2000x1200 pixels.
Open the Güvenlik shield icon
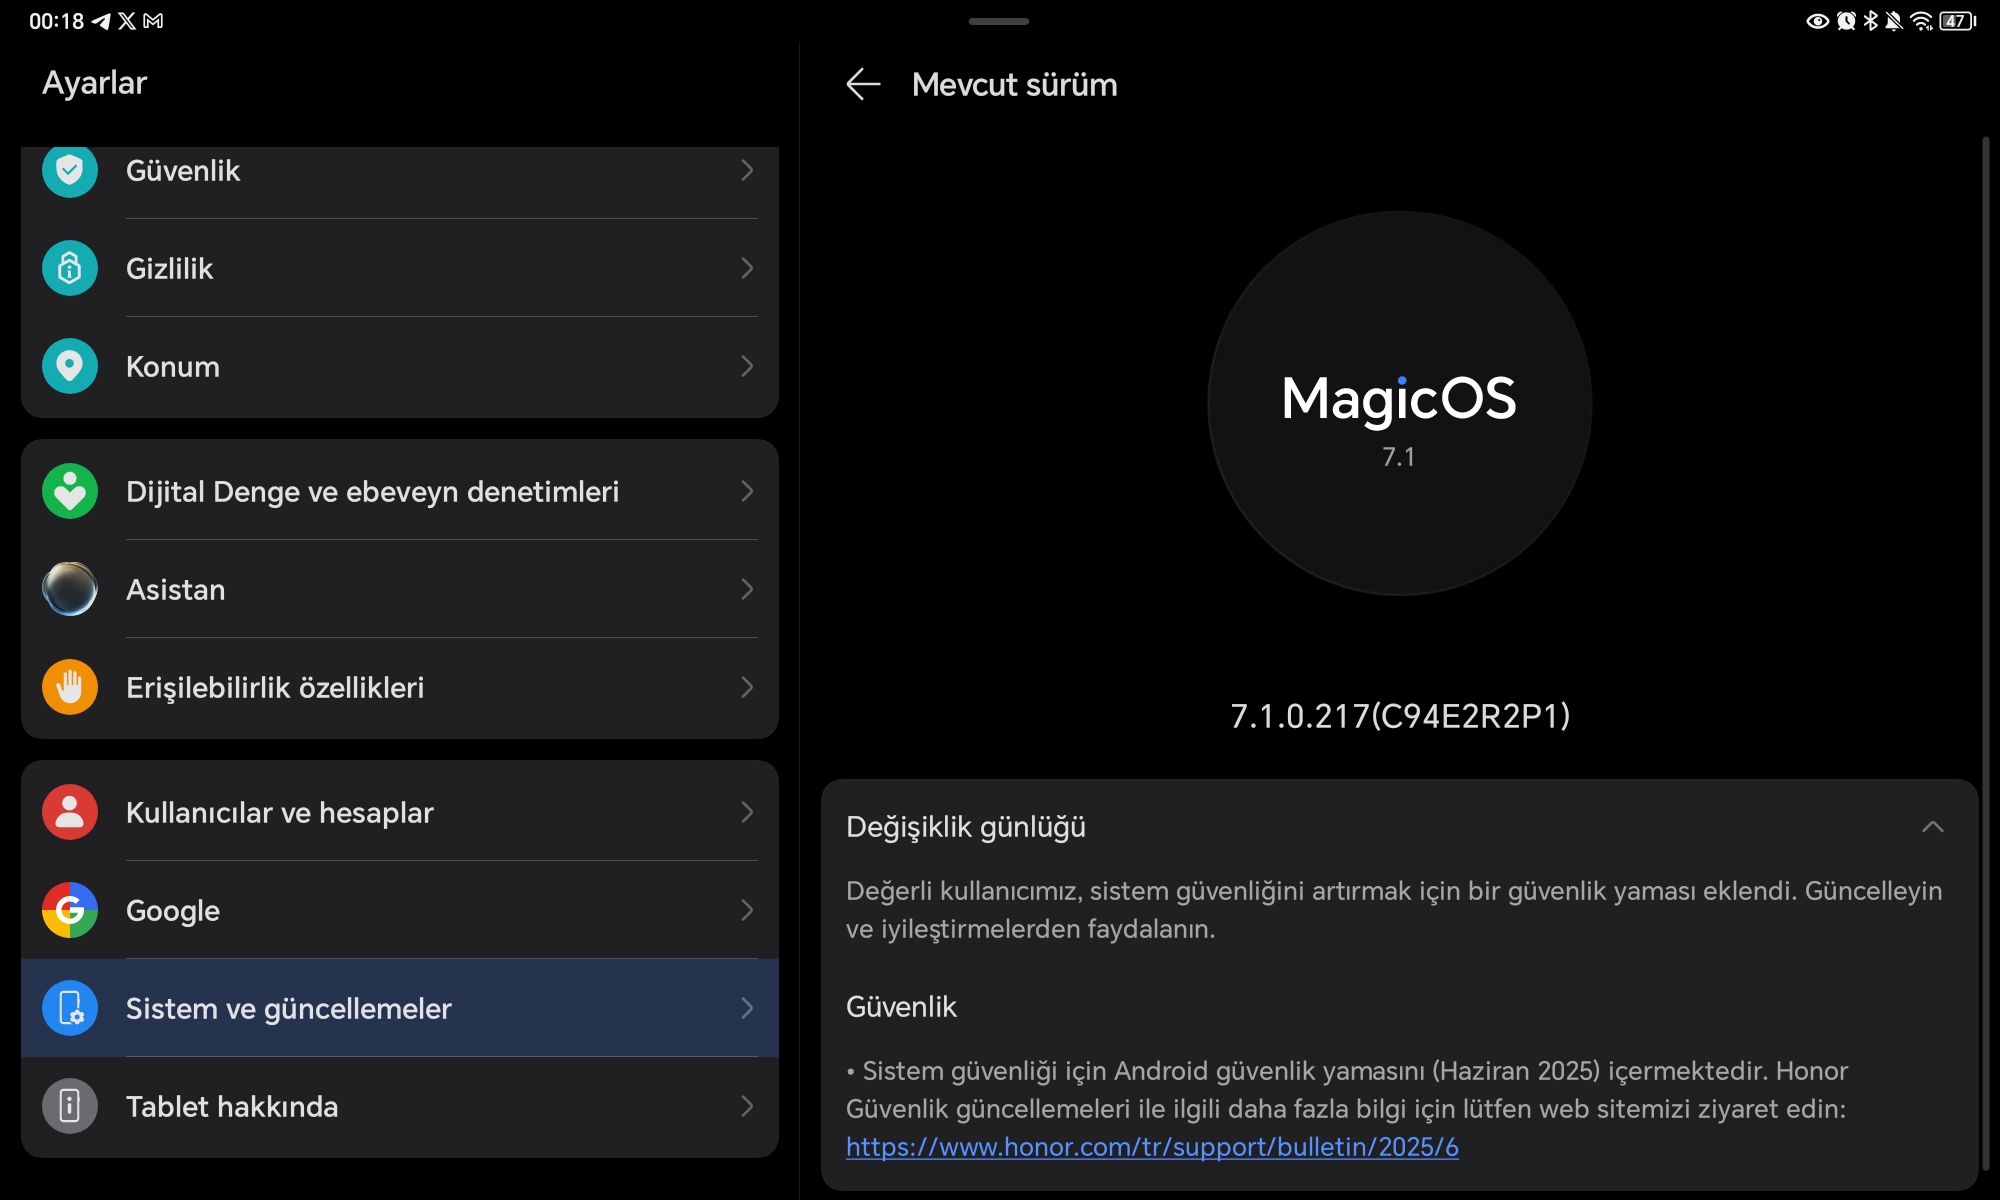pos(70,170)
